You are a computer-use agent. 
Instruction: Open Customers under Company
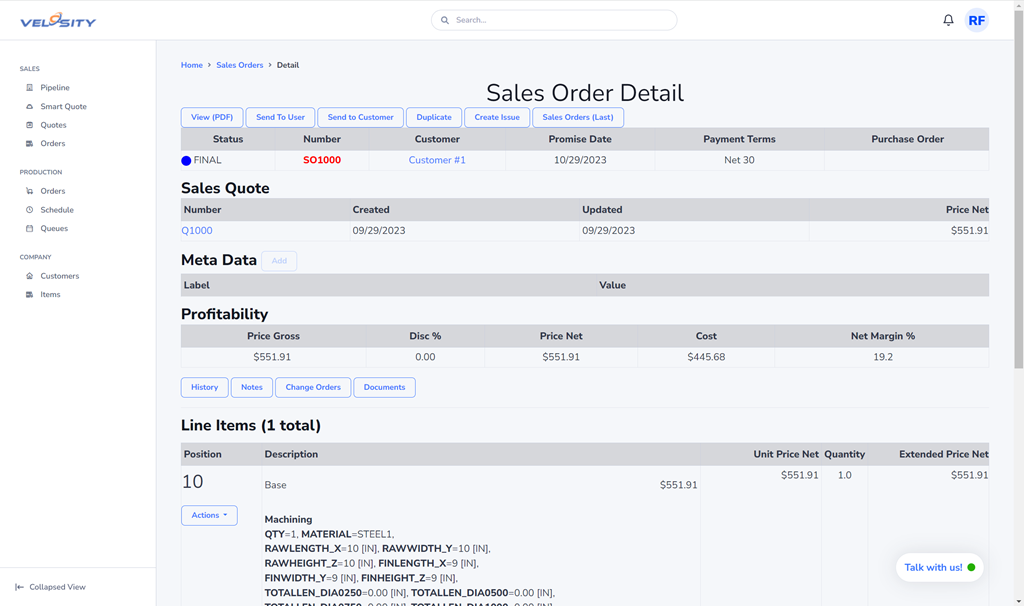59,276
